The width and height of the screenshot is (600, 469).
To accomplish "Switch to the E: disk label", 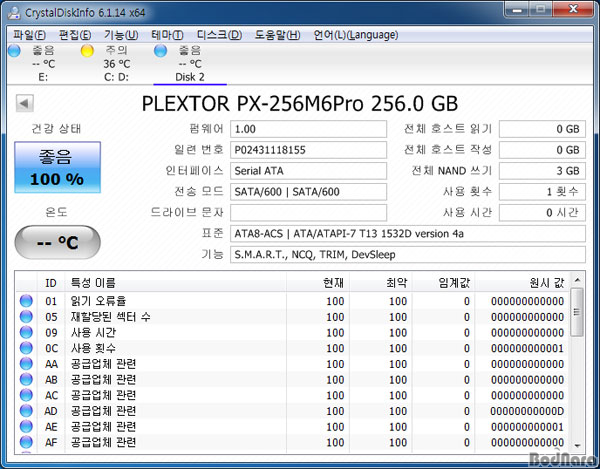I will 43,77.
